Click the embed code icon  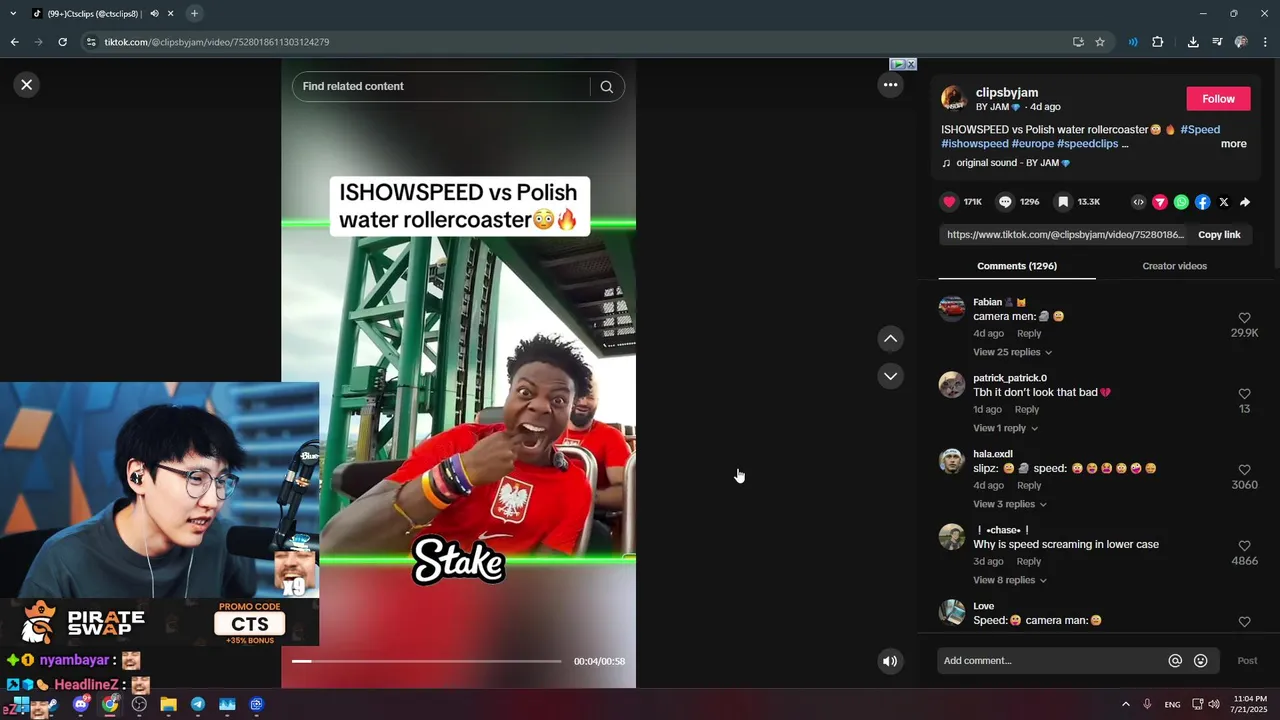(x=1138, y=202)
